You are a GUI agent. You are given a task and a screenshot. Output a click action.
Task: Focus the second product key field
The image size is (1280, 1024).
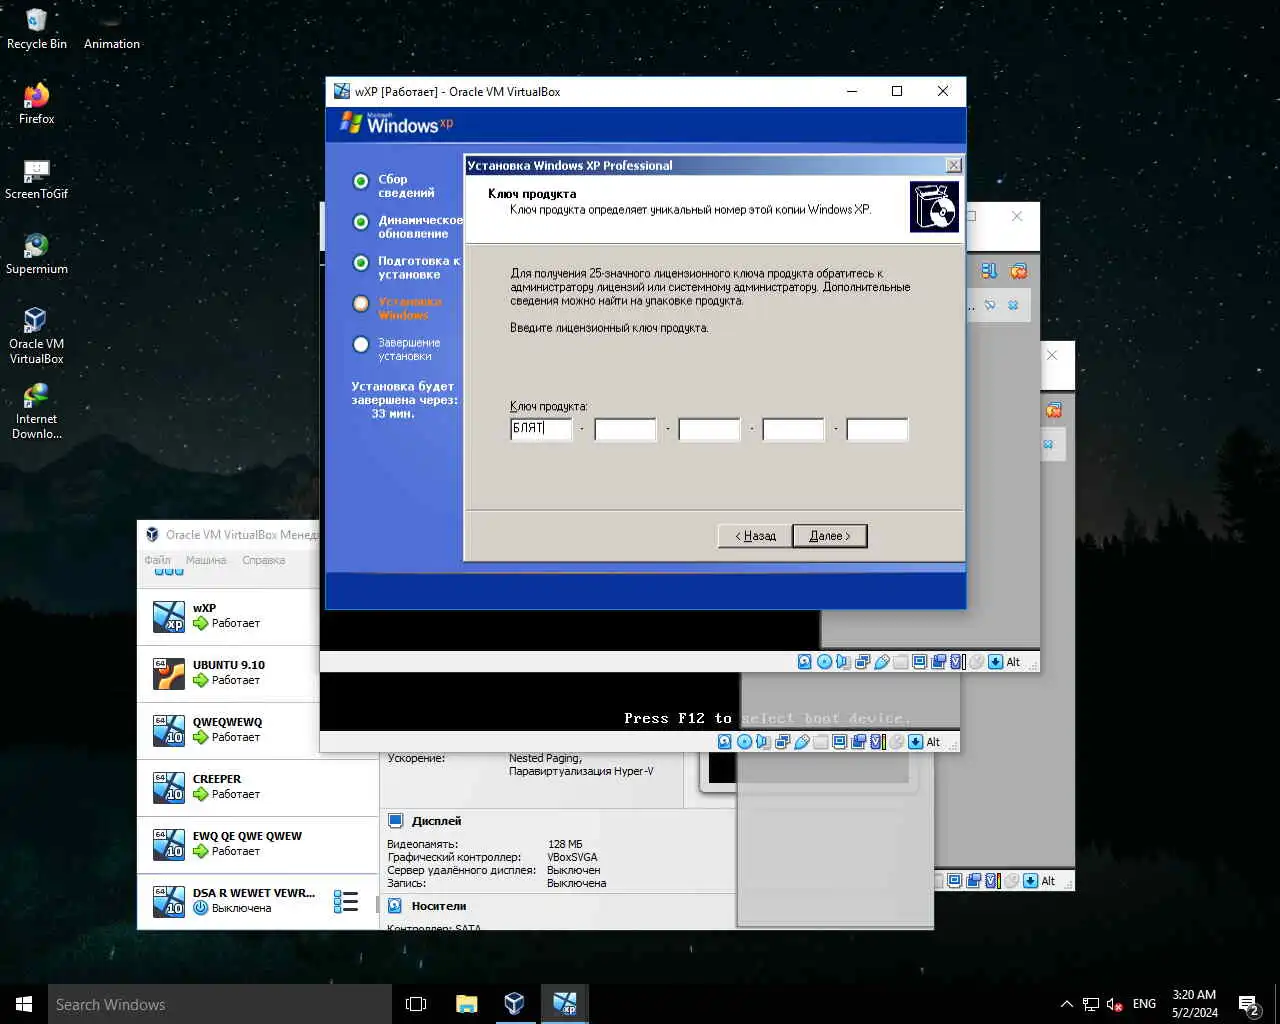tap(625, 429)
